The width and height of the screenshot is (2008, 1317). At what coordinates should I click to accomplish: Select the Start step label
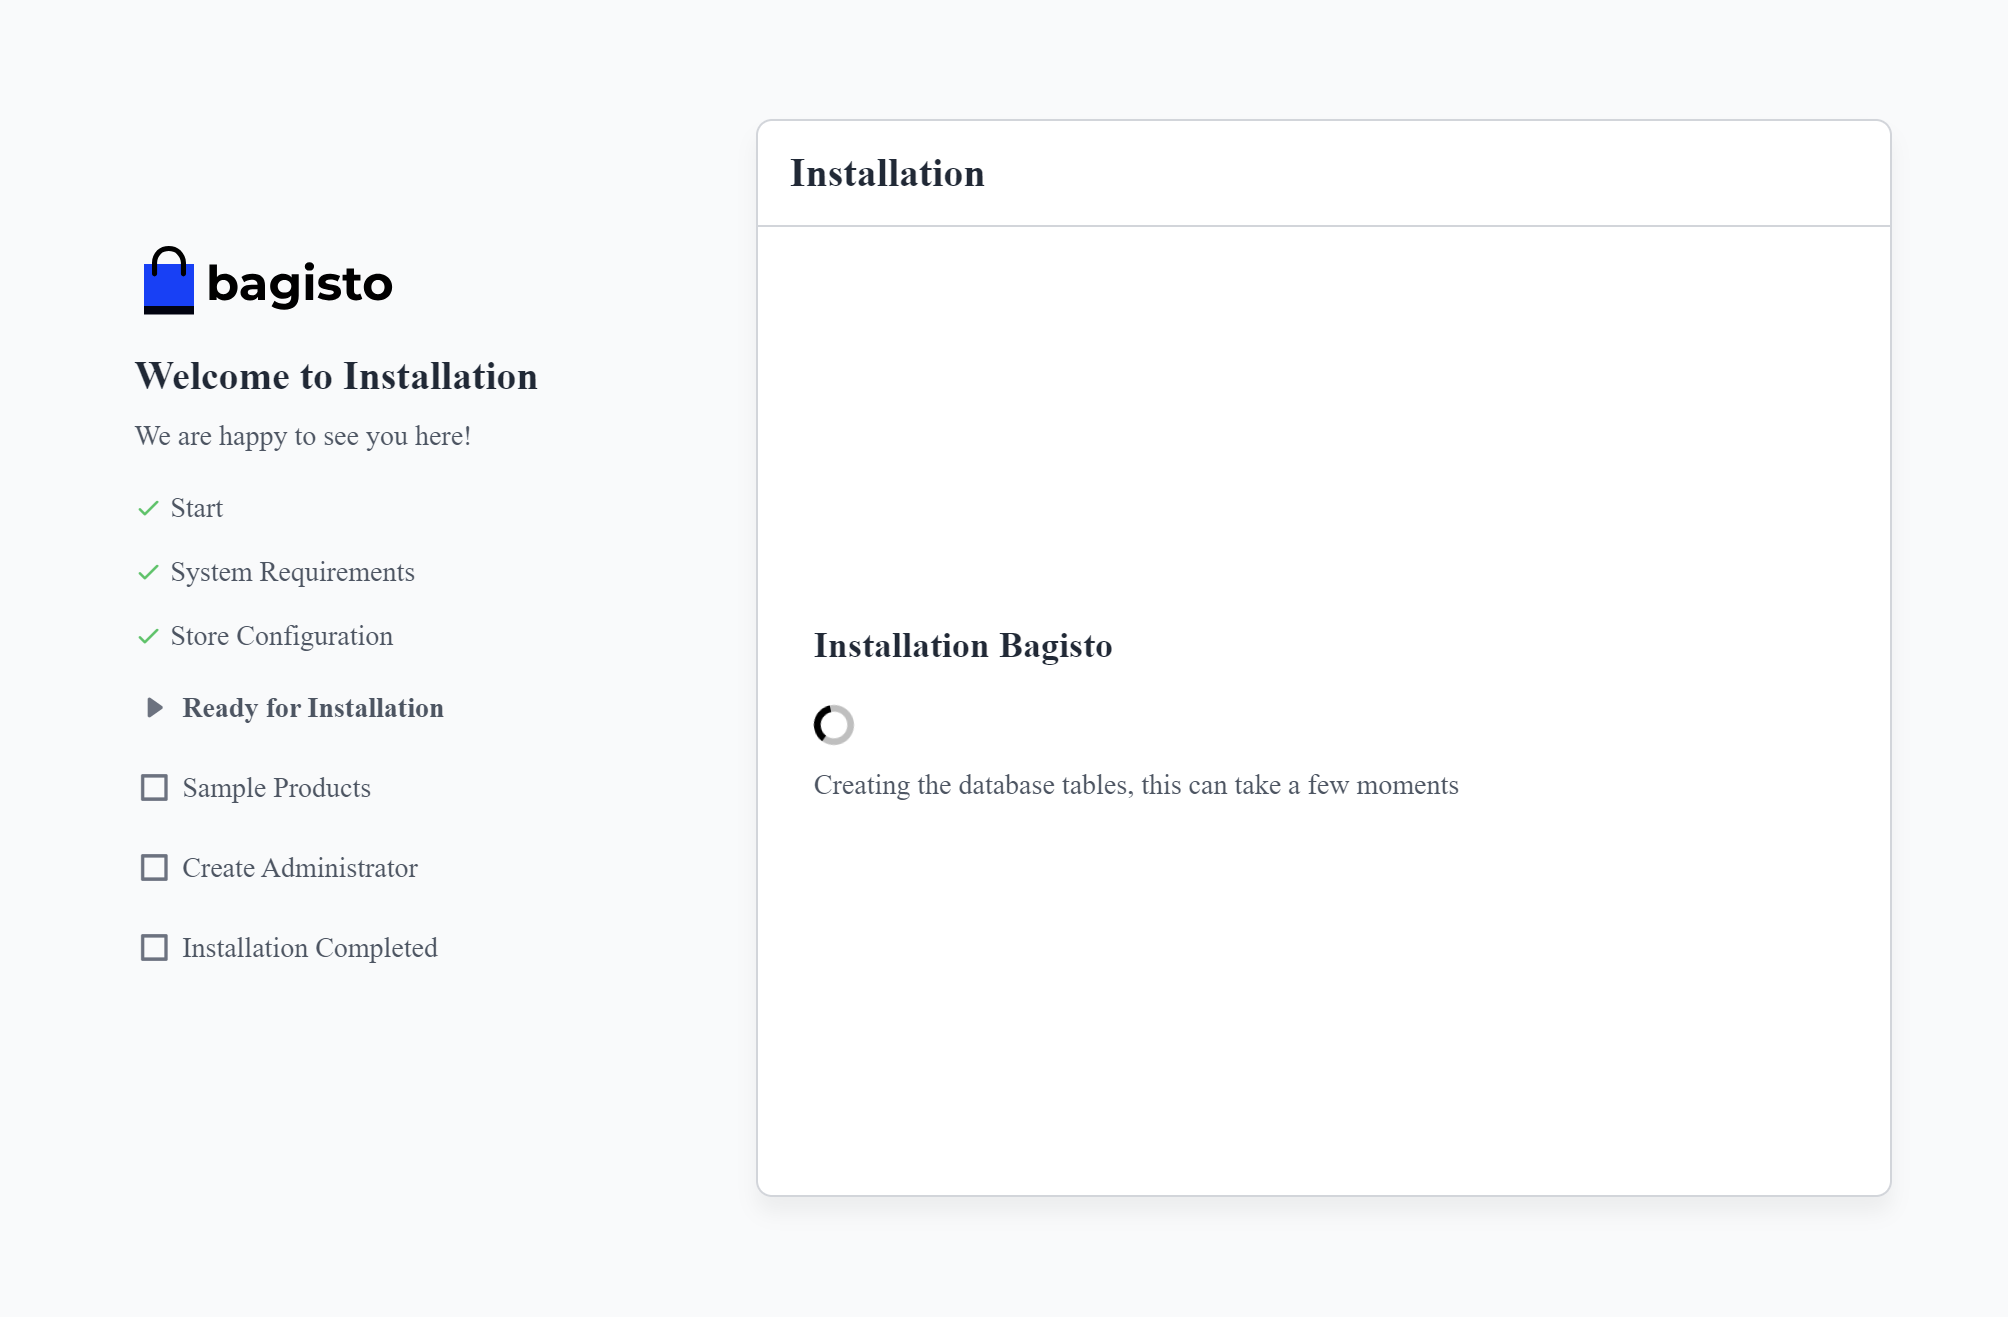coord(197,508)
